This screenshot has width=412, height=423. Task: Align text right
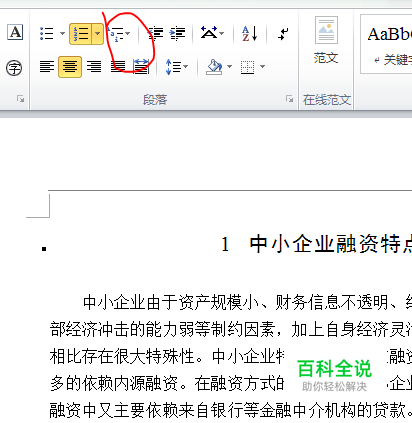coord(94,67)
